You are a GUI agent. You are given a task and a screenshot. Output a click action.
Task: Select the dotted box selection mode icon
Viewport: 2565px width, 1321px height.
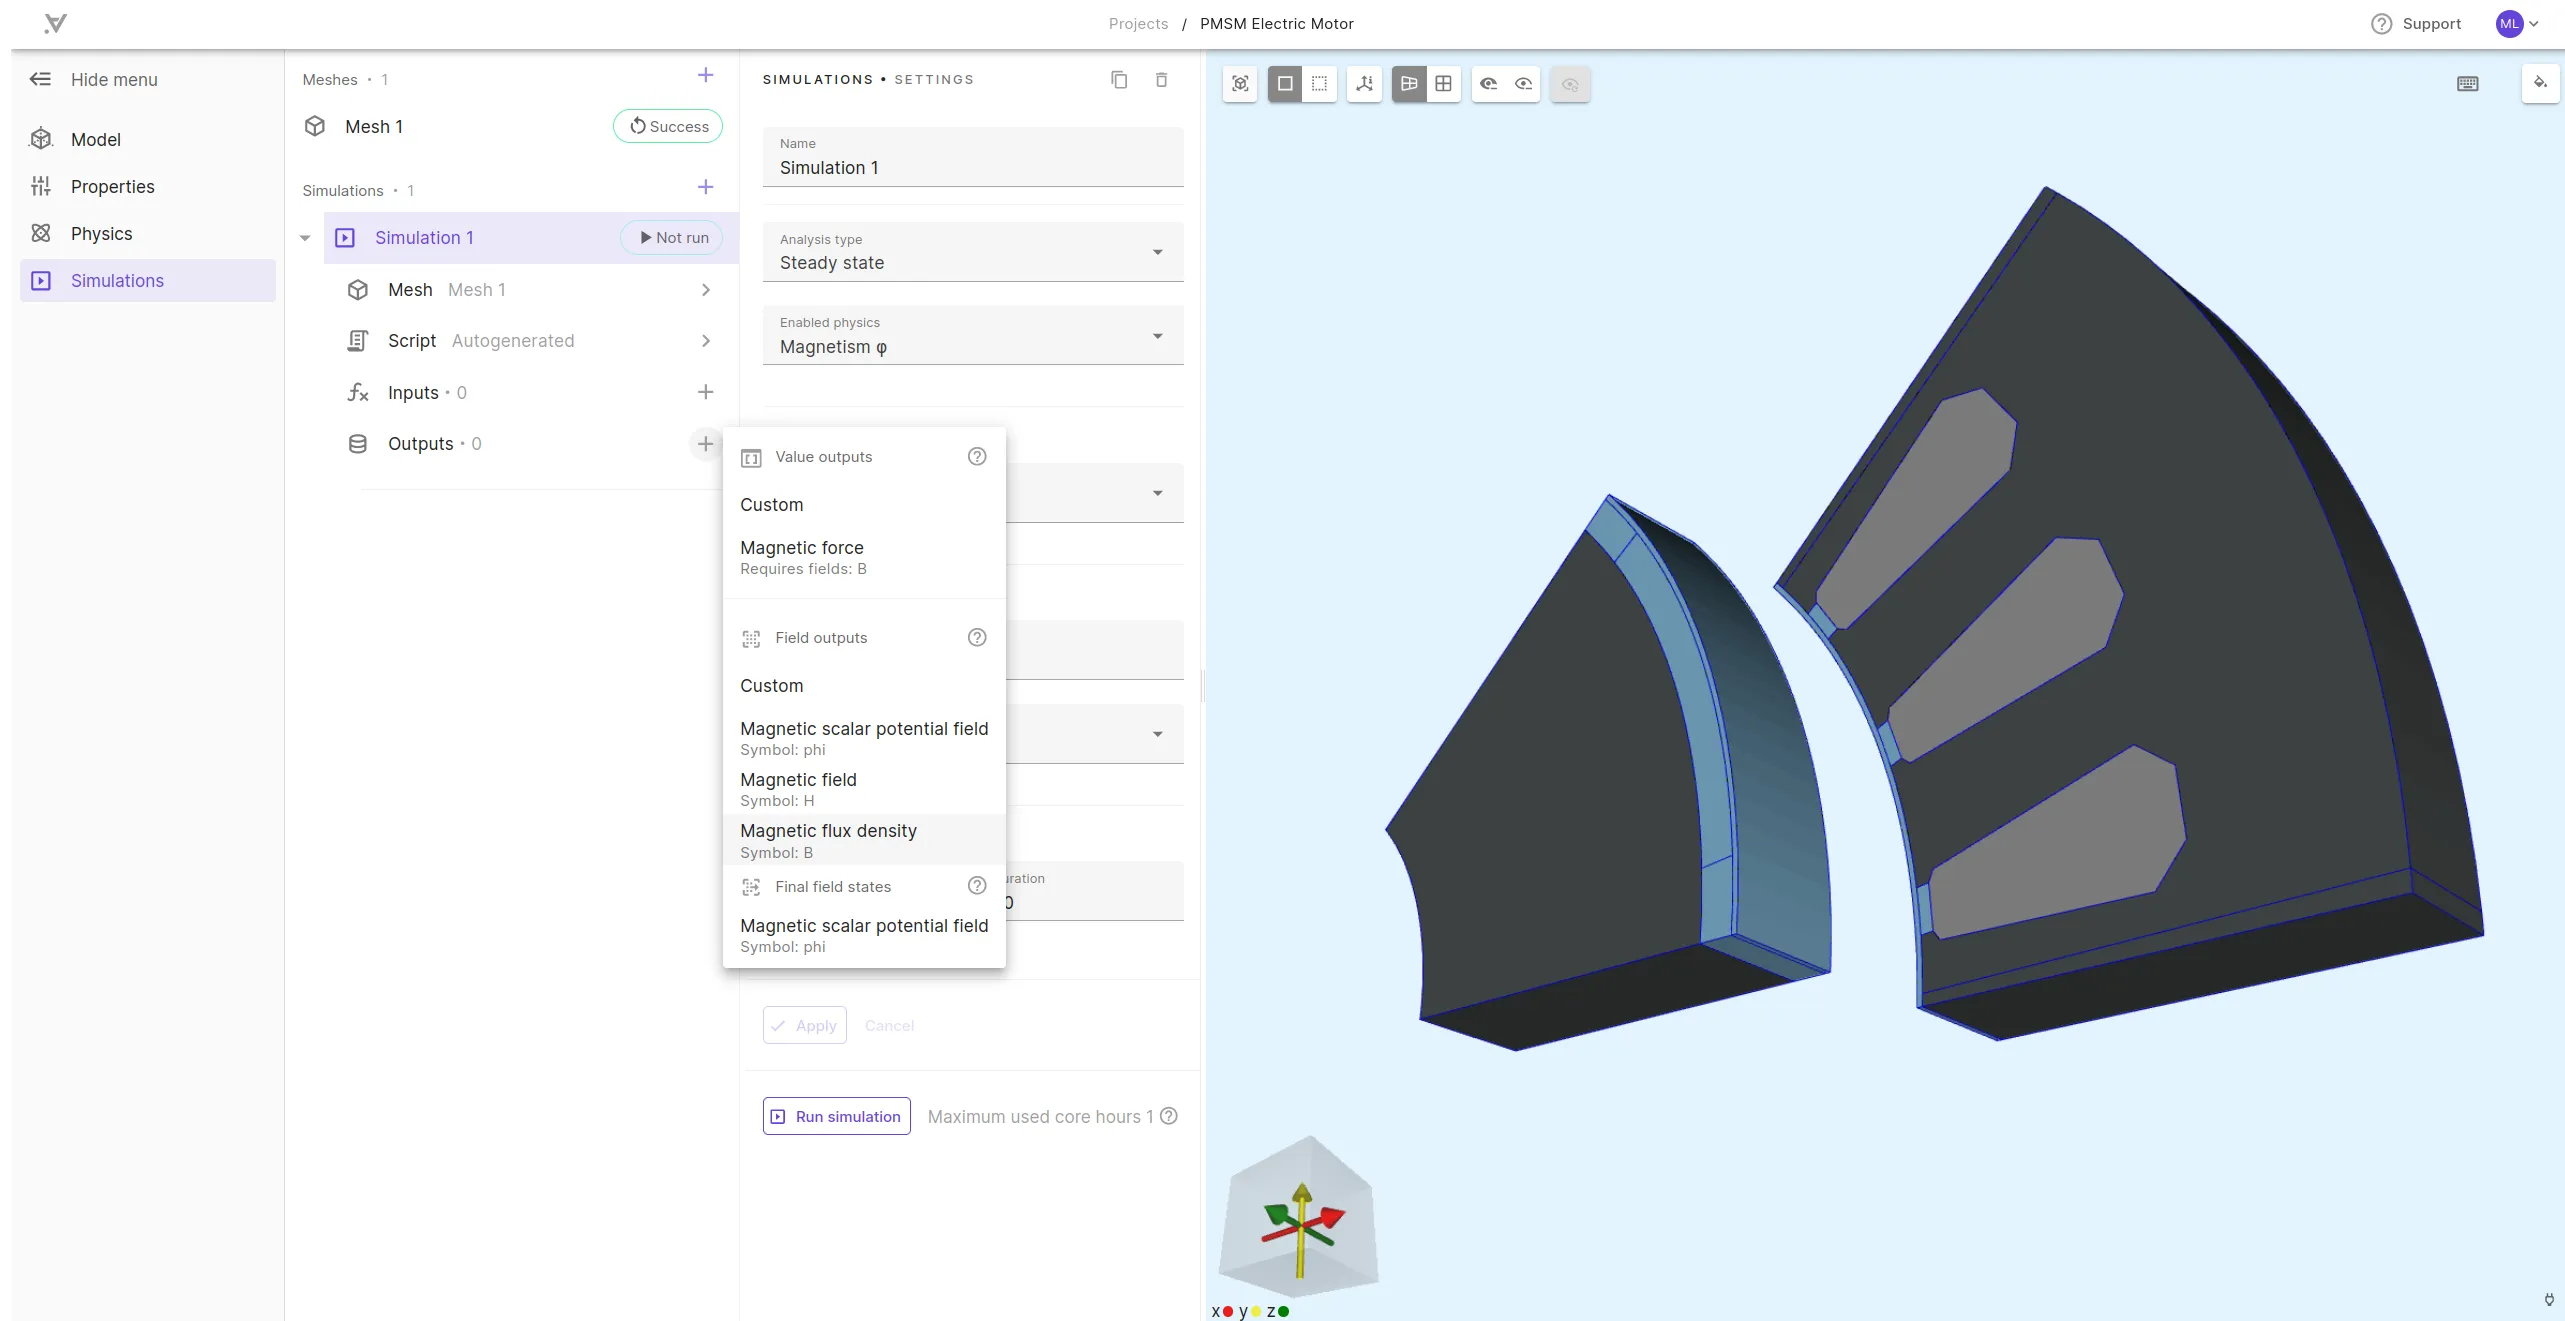(1320, 84)
